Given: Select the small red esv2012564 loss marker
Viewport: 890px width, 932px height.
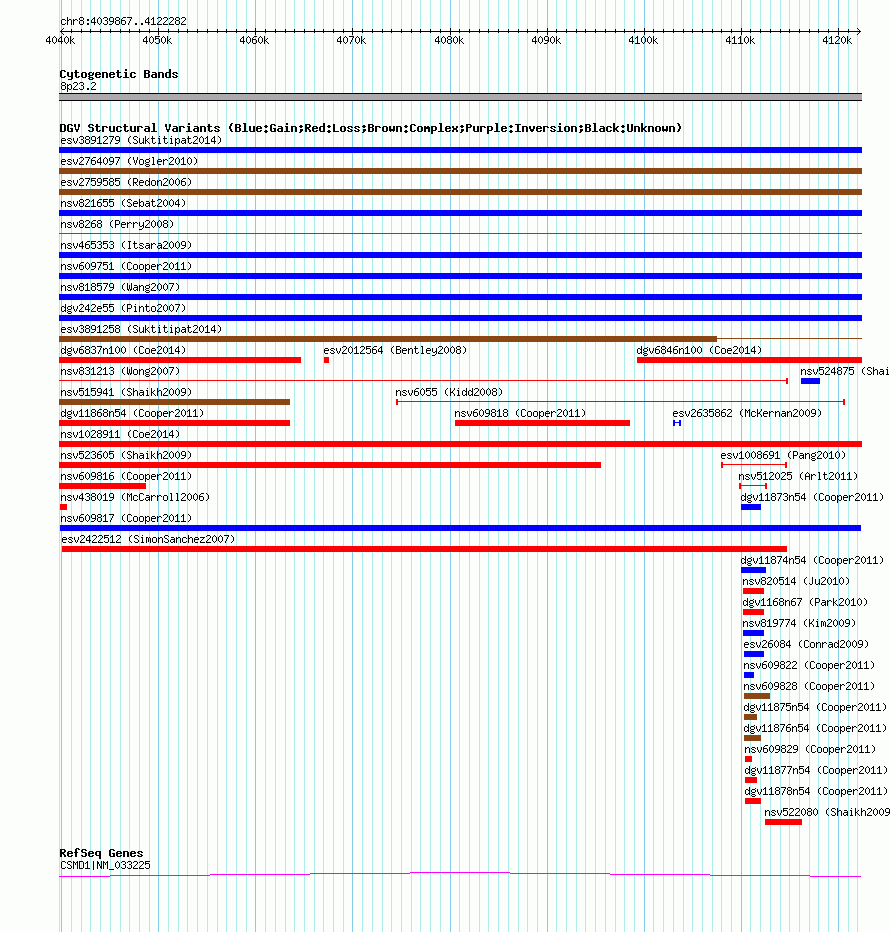Looking at the screenshot, I should click(x=326, y=360).
